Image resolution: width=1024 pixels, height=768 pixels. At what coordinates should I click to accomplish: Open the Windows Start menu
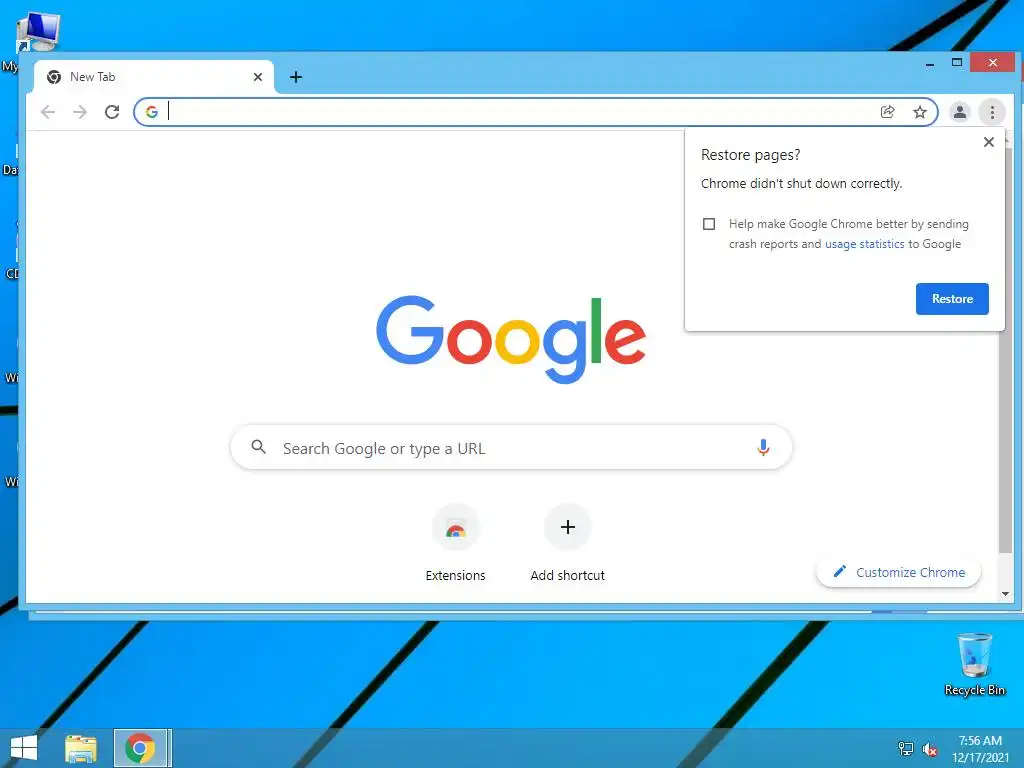tap(24, 748)
